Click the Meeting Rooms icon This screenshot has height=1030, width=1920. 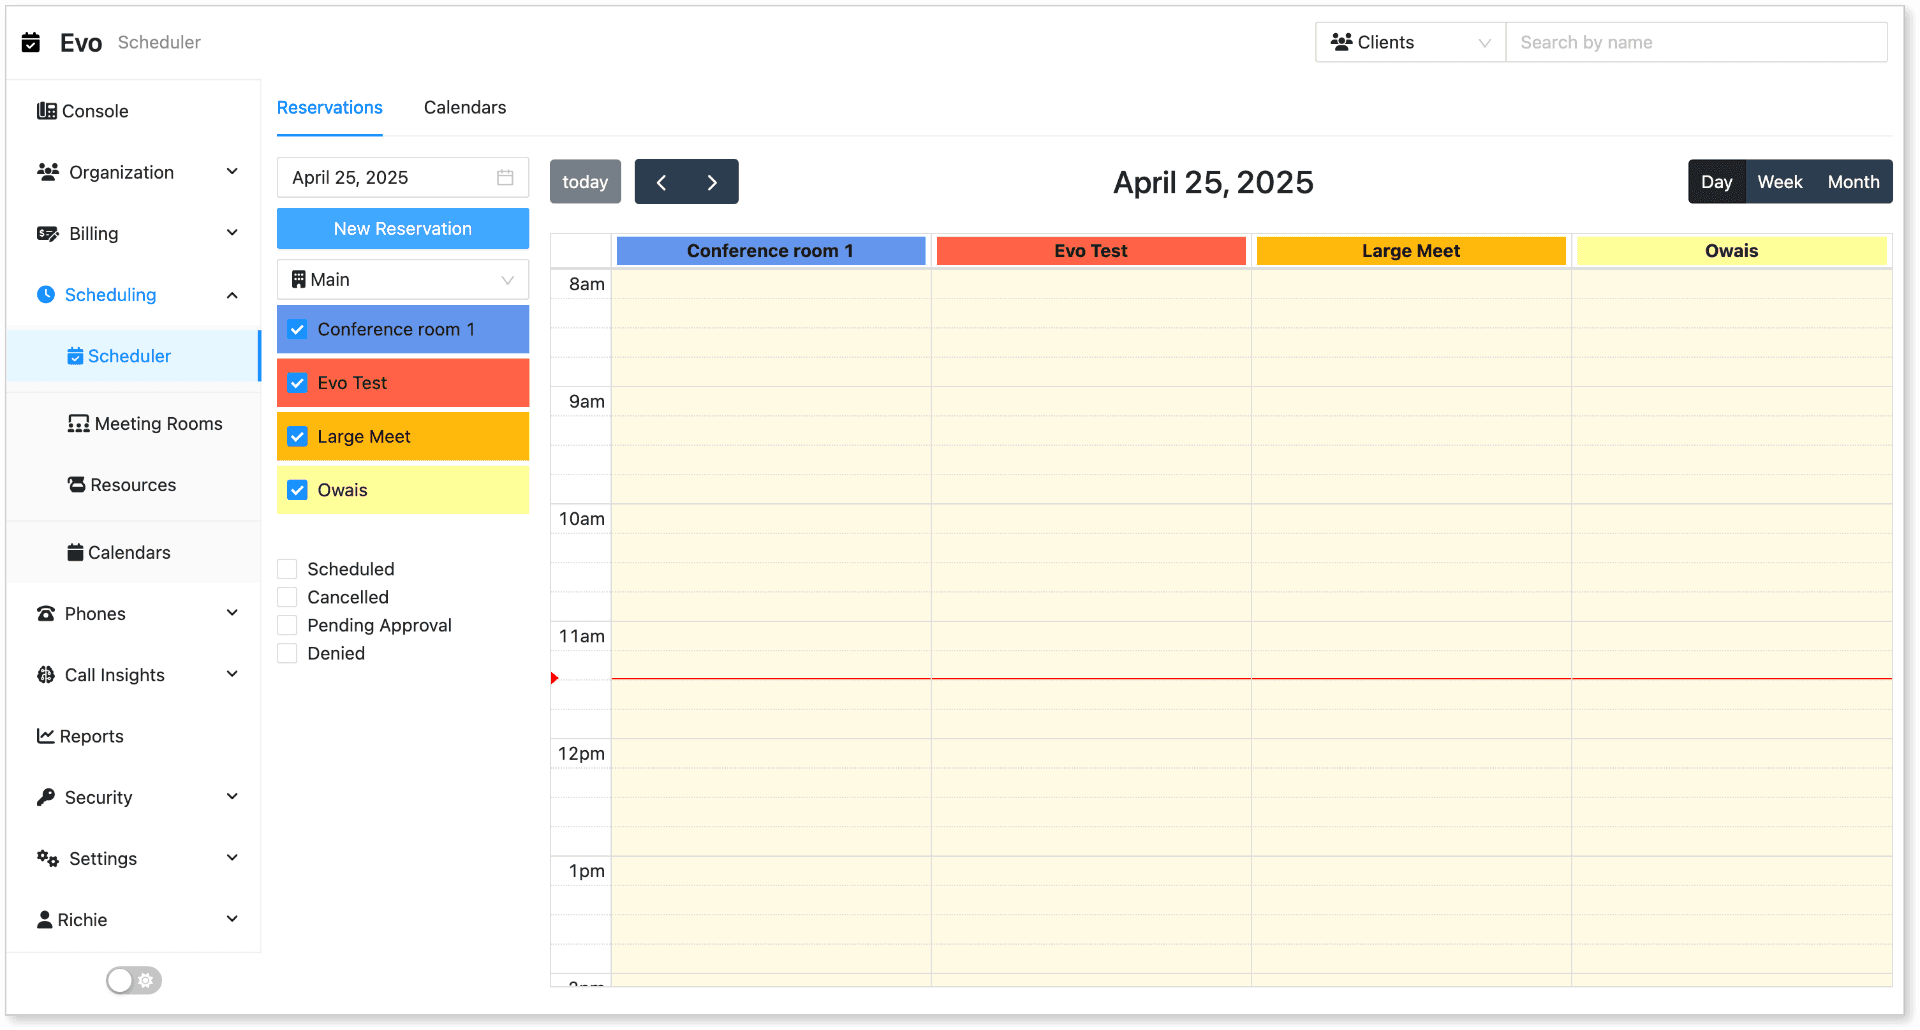[x=78, y=424]
